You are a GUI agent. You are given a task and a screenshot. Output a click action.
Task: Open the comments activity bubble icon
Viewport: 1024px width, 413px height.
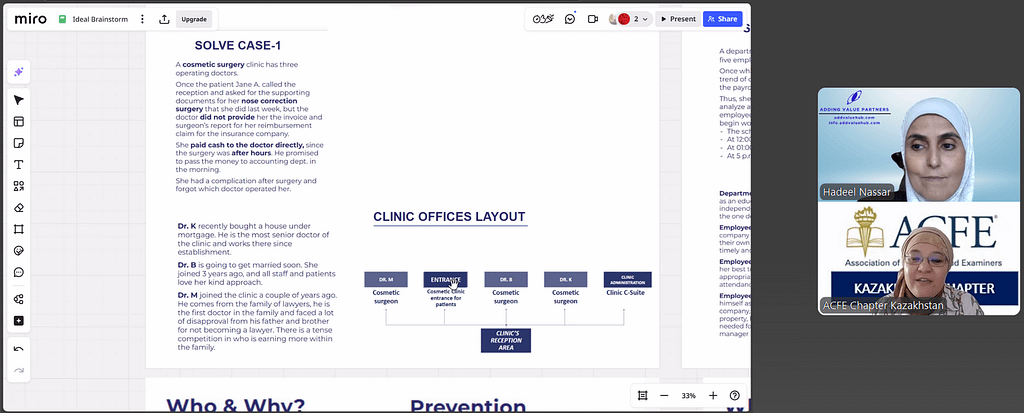(570, 19)
